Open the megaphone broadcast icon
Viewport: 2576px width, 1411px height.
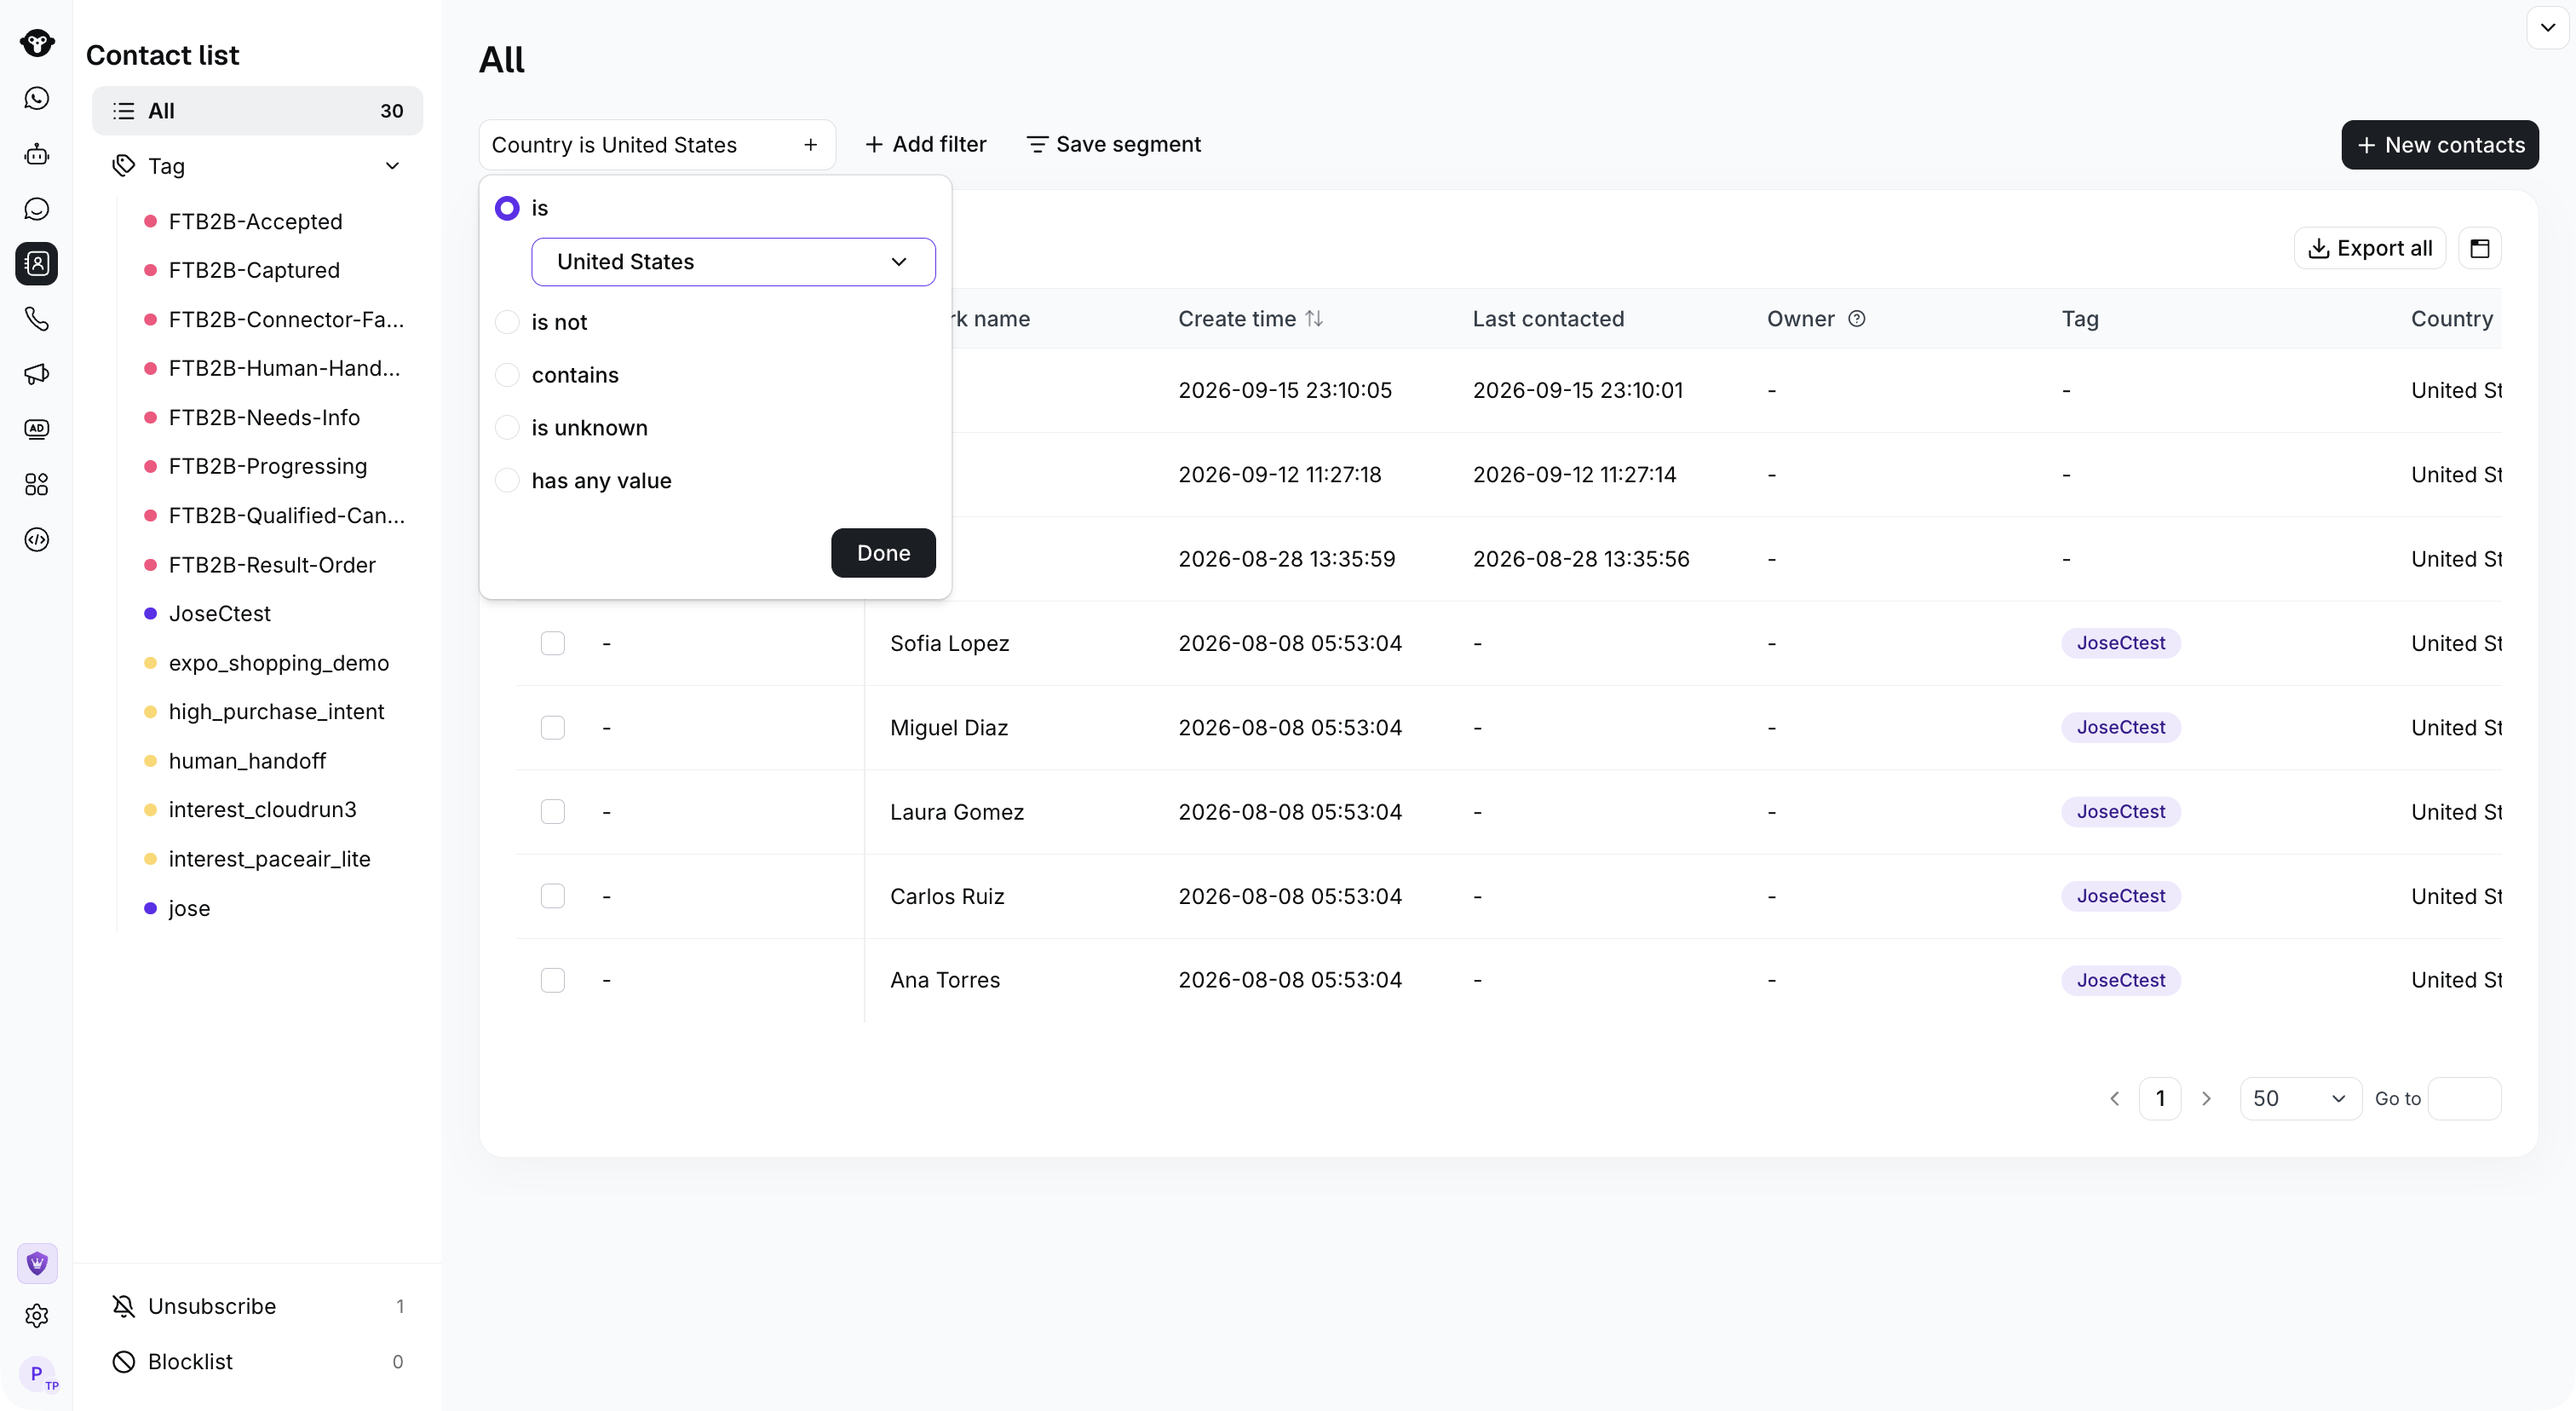[x=37, y=374]
